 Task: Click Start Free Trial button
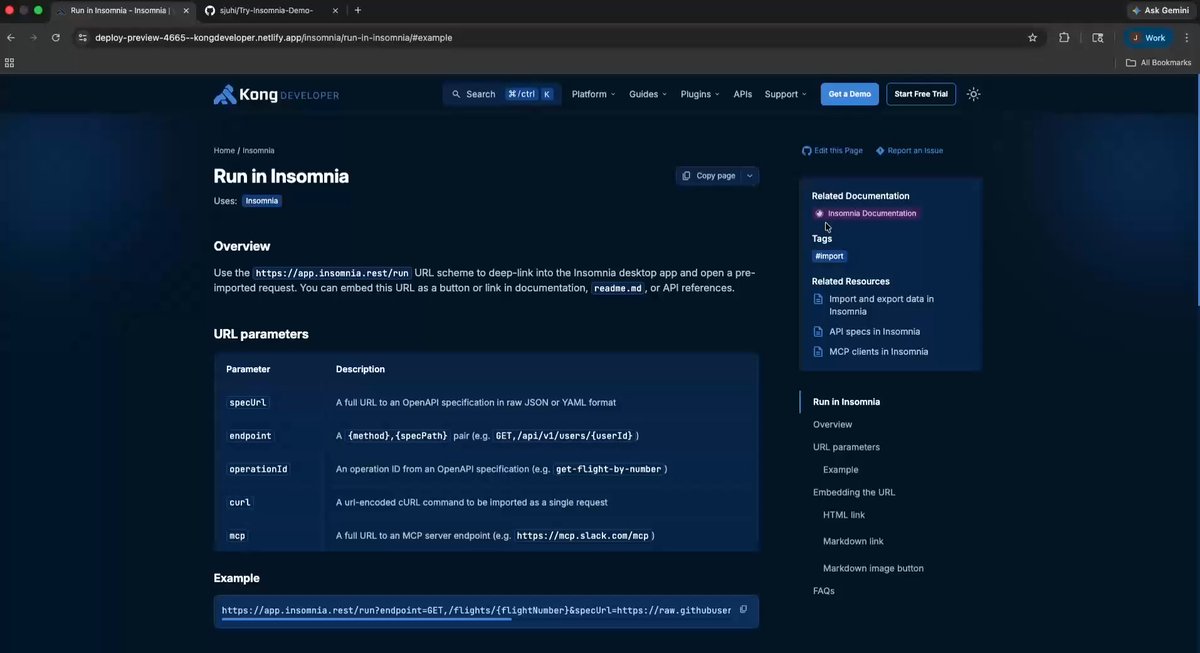click(921, 94)
